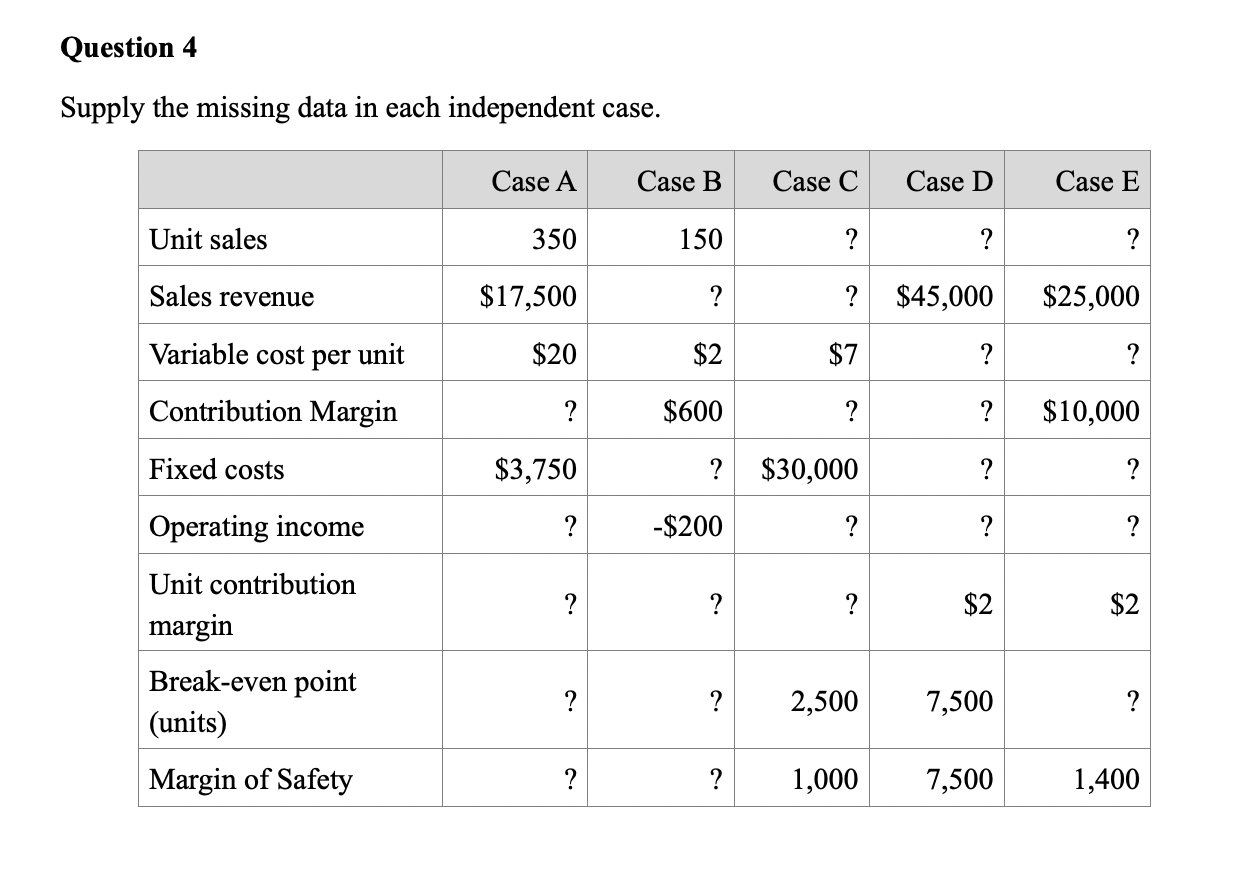The width and height of the screenshot is (1248, 872).
Task: Click the 'Unit sales' row label
Action: [208, 239]
